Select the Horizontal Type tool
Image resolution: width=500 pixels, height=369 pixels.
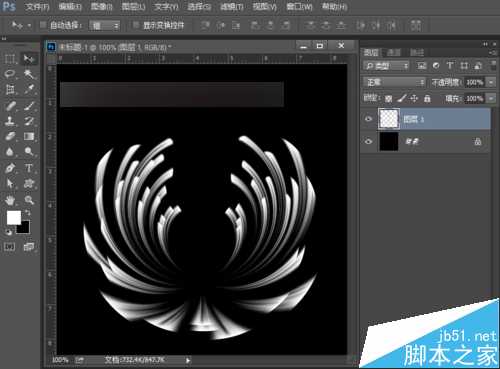(29, 168)
